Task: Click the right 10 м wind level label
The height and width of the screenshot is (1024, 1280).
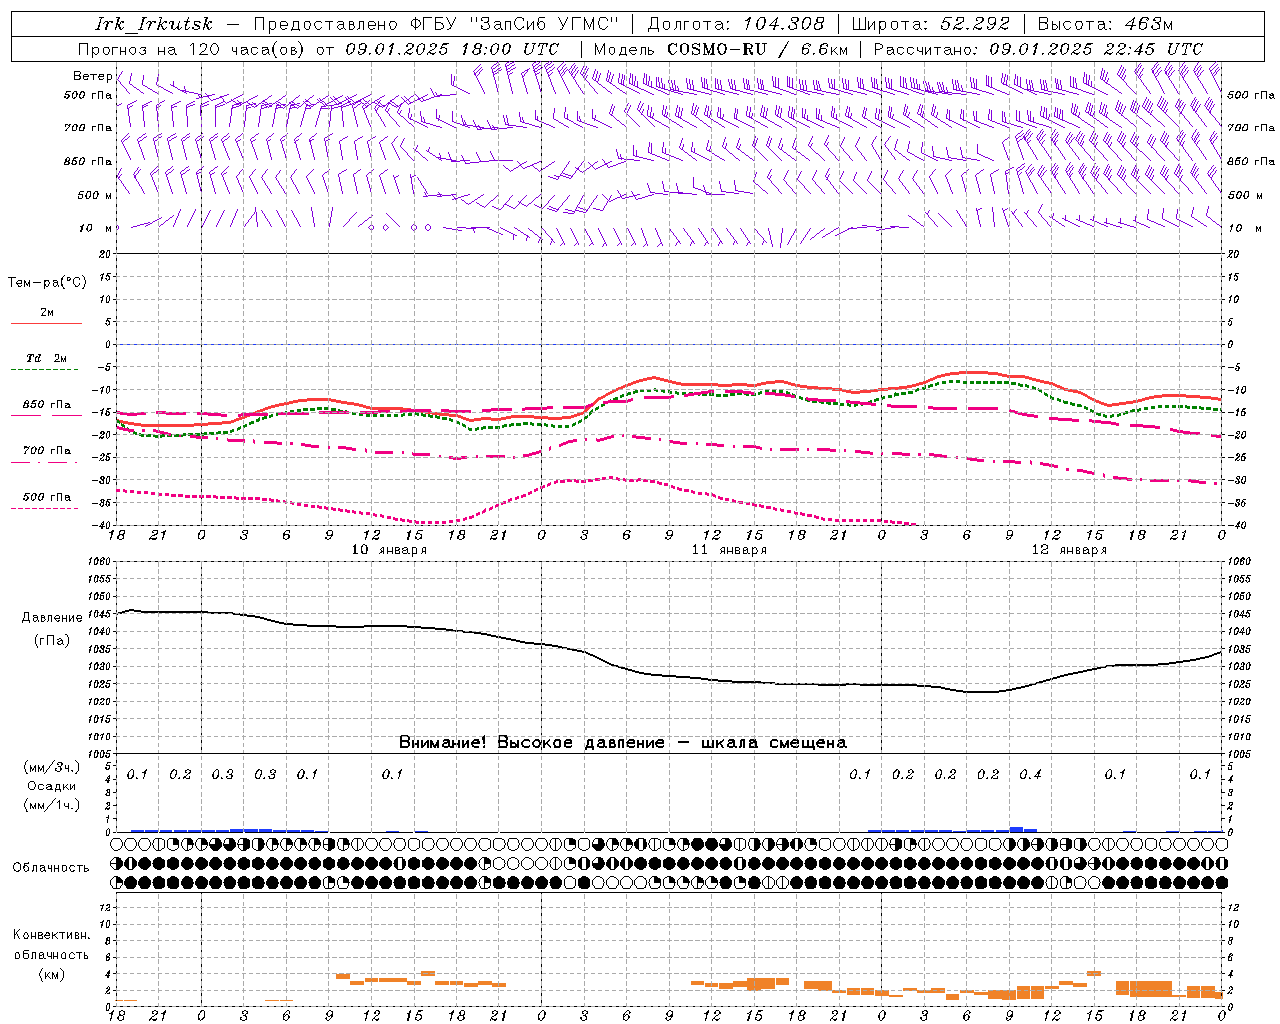Action: point(1244,228)
